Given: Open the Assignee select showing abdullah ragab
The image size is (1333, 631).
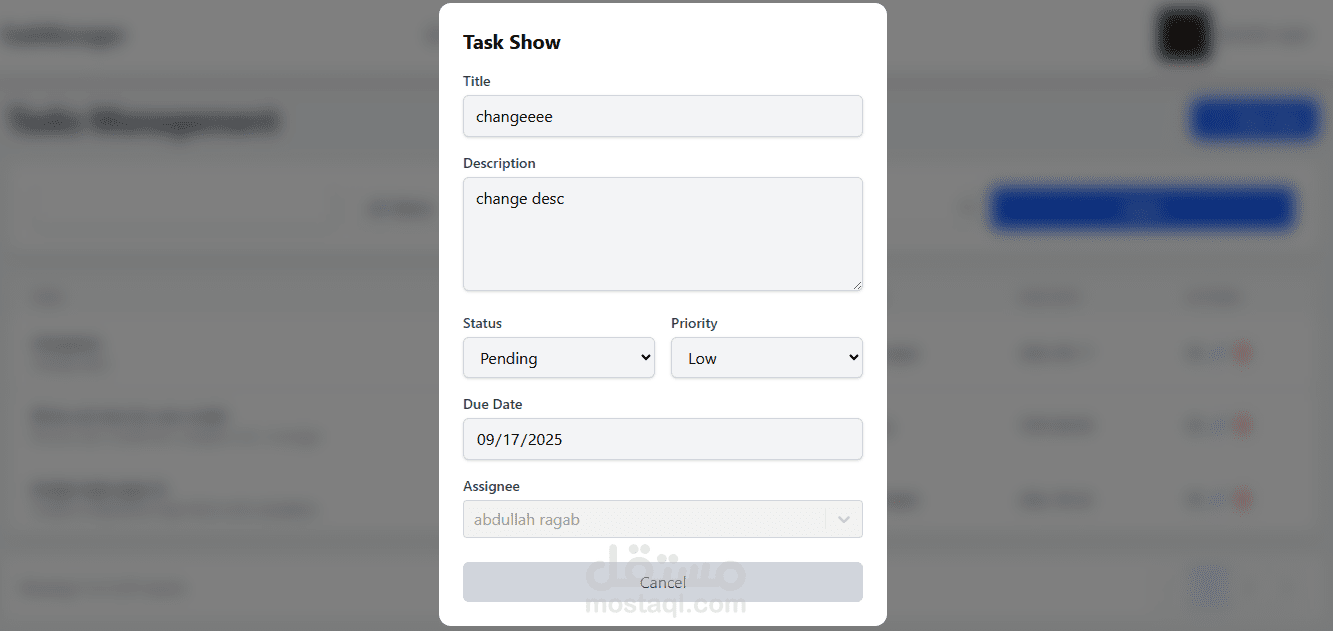Looking at the screenshot, I should coord(644,519).
